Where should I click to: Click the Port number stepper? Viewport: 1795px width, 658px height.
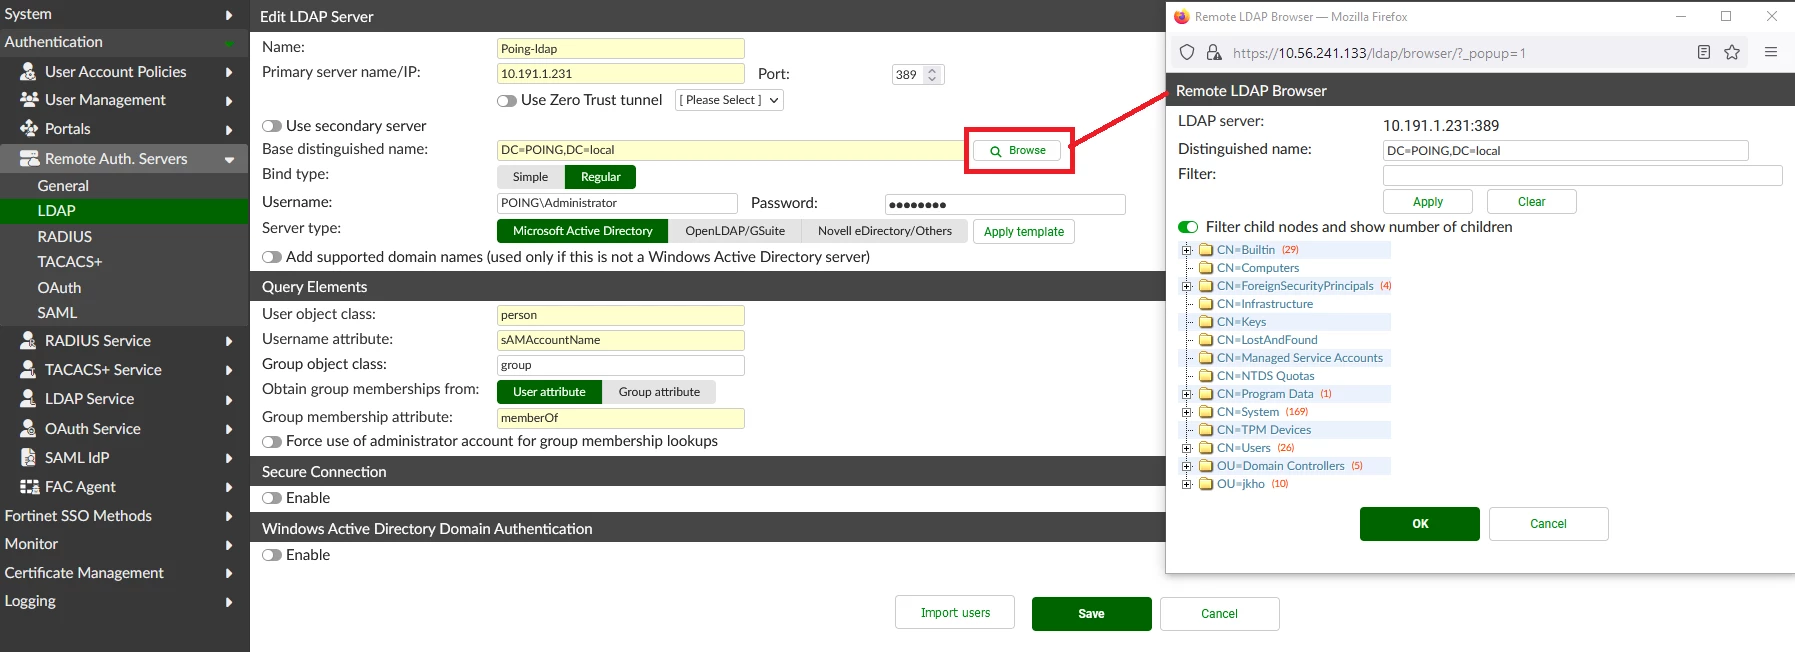pyautogui.click(x=933, y=75)
